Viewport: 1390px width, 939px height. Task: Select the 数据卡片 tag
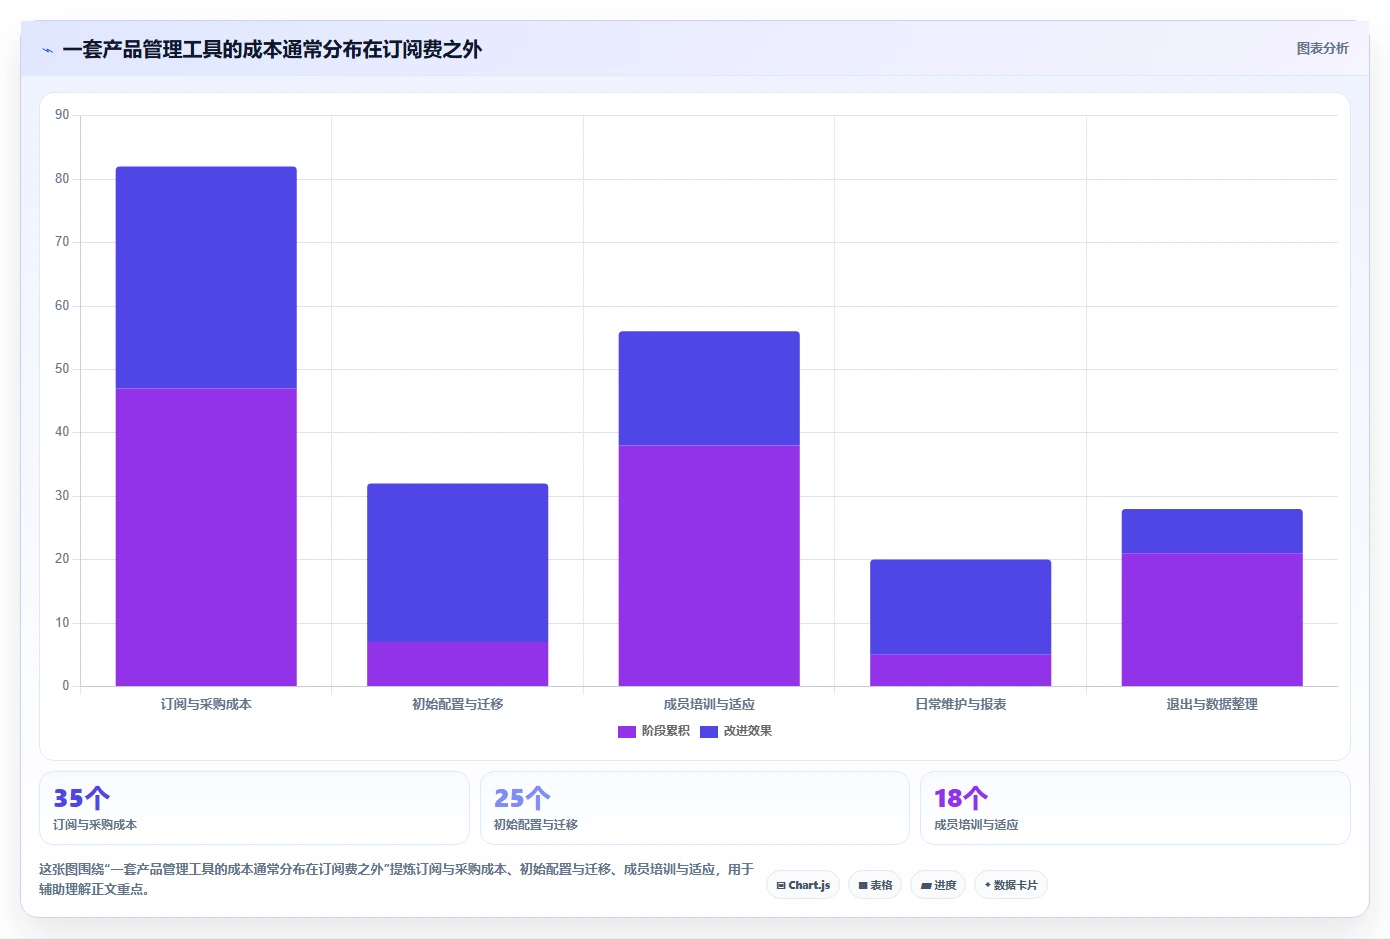[1011, 885]
